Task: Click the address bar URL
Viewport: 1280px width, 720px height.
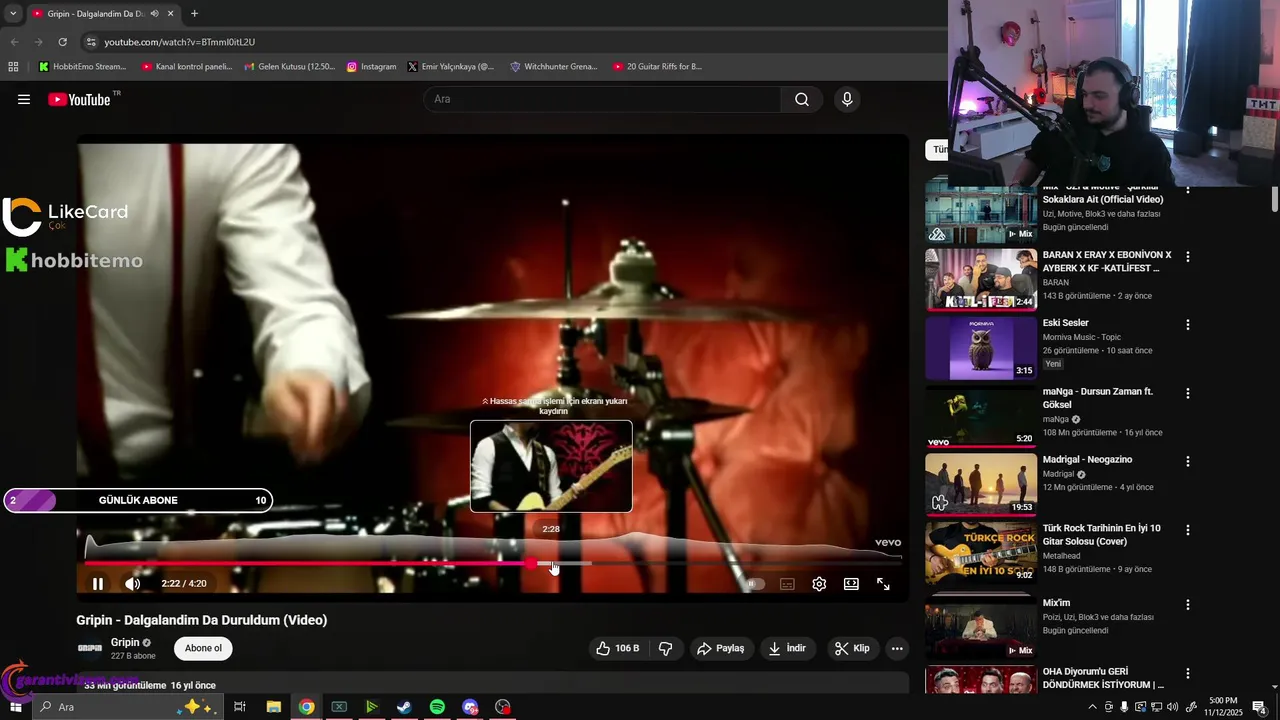Action: point(180,42)
